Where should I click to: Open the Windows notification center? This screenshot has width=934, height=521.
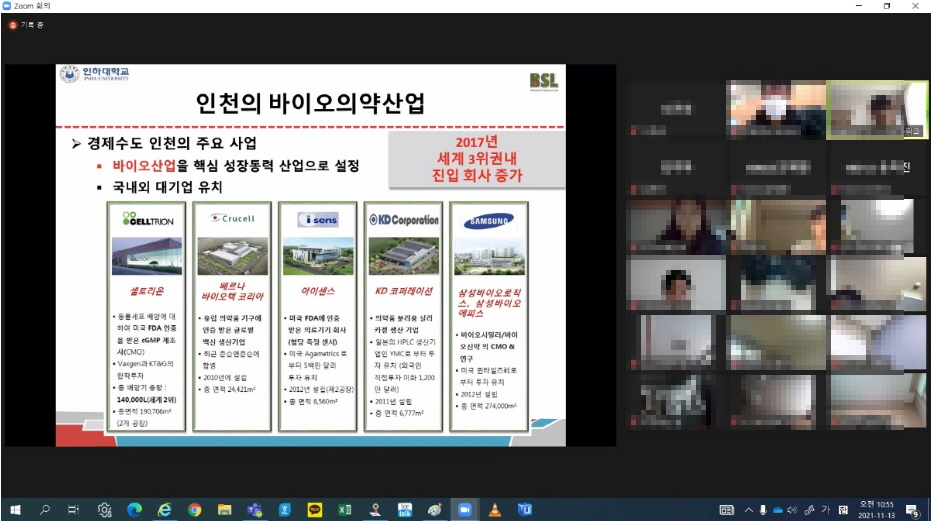coord(913,510)
